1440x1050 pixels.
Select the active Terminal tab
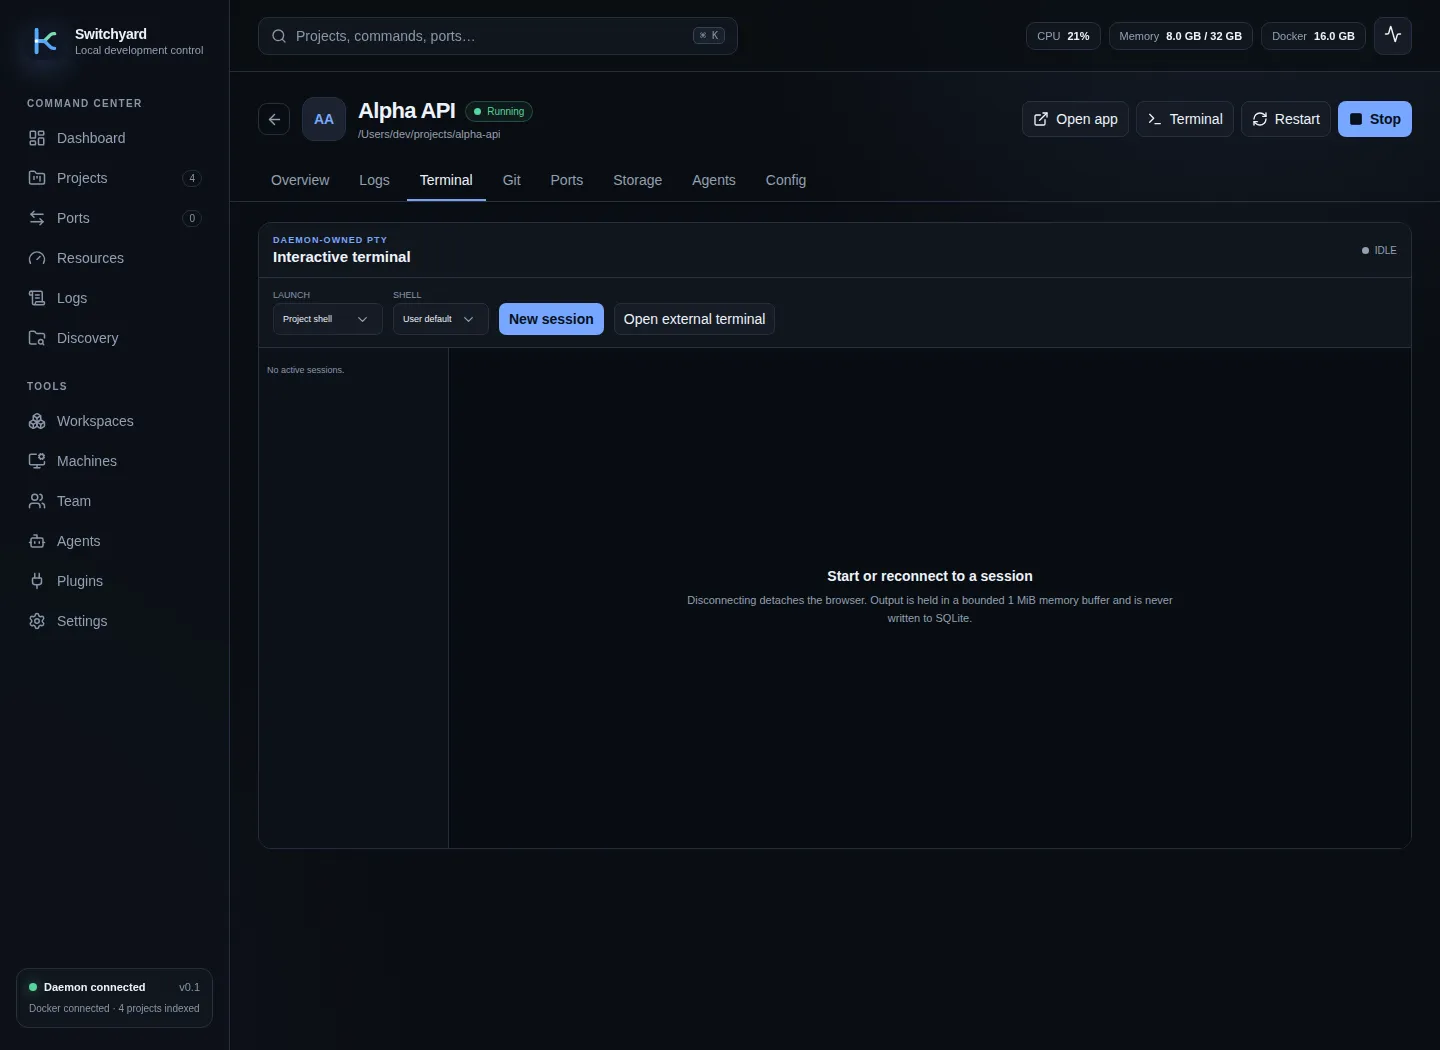446,180
